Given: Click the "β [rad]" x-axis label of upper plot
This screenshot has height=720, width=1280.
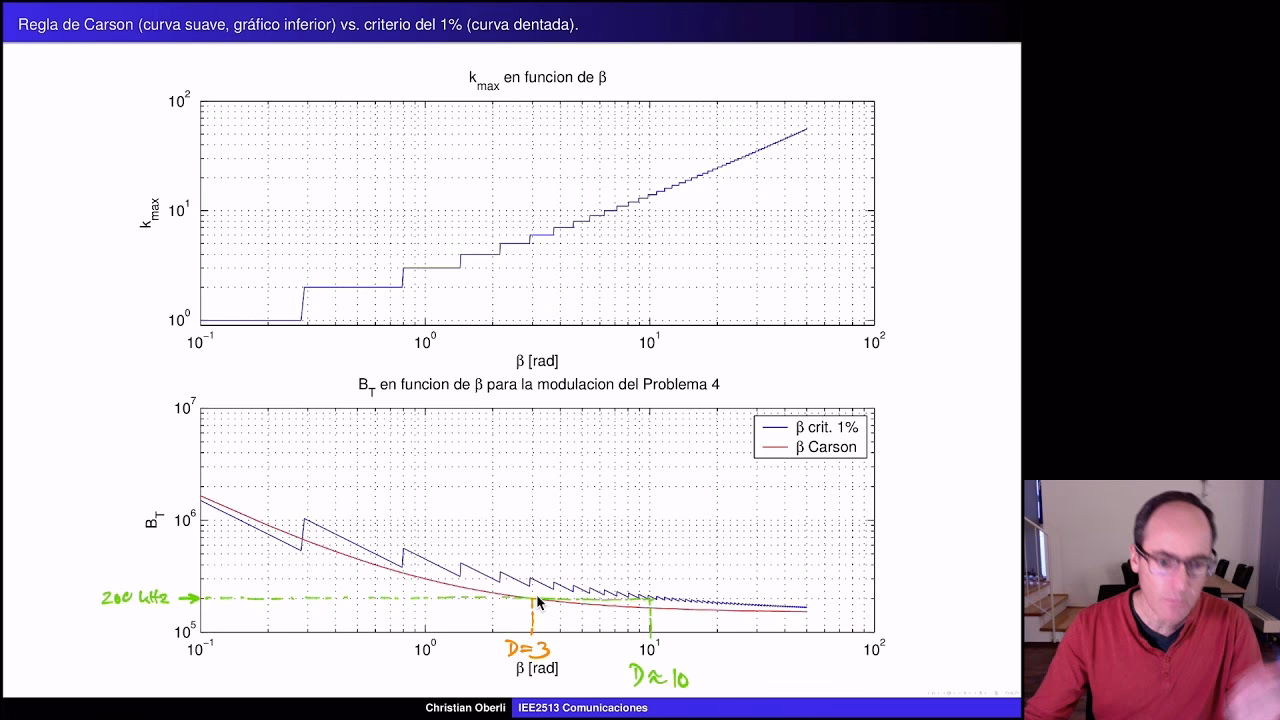Looking at the screenshot, I should tap(537, 361).
